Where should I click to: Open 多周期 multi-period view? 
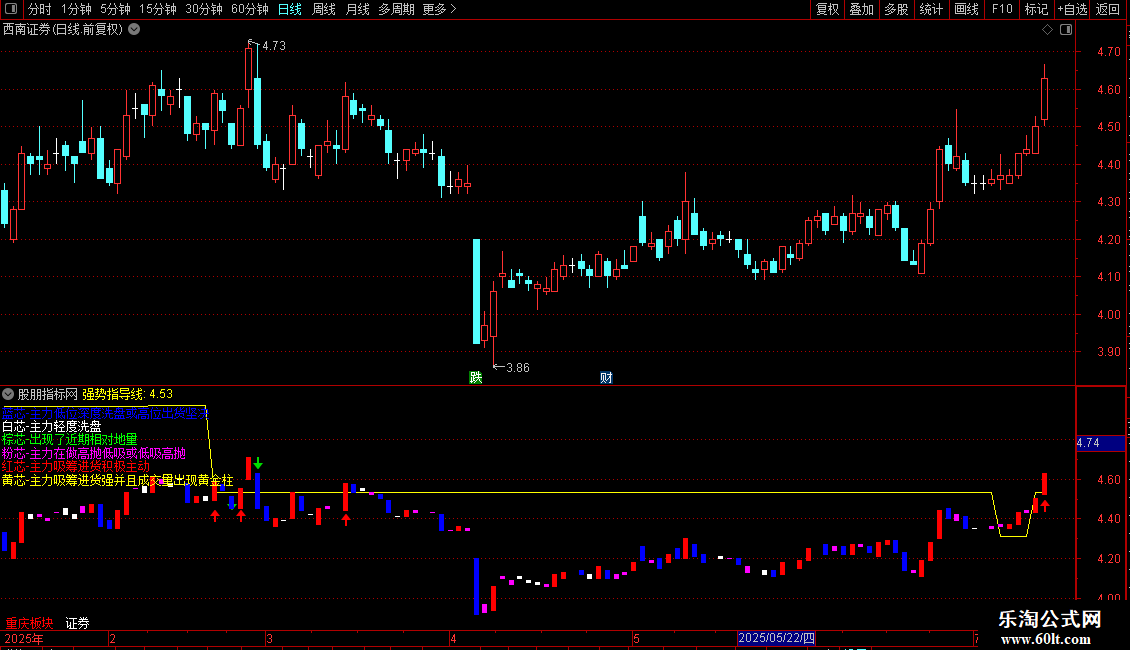(396, 9)
